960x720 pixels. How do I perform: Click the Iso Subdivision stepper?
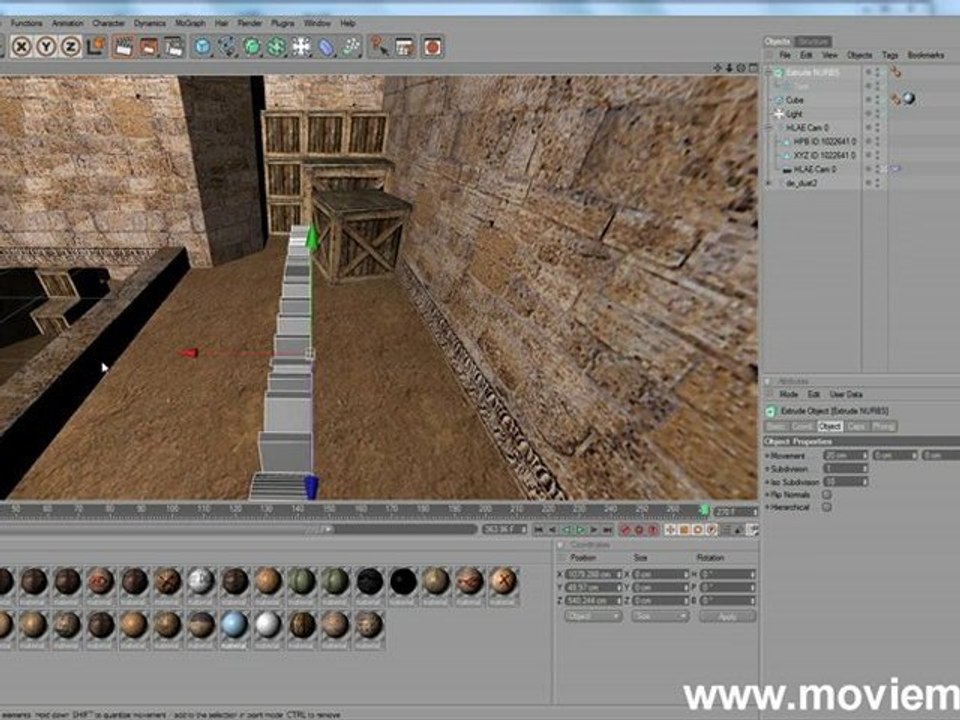pyautogui.click(x=864, y=482)
